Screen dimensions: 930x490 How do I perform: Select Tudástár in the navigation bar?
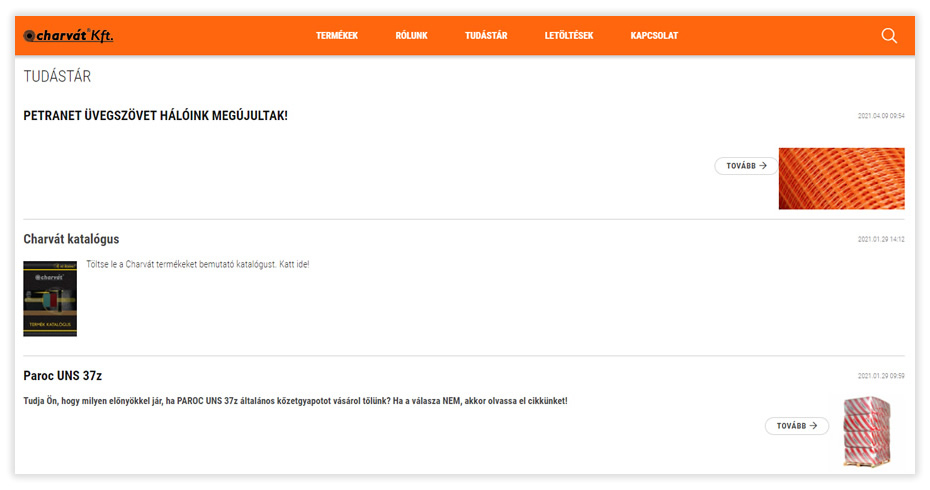(x=486, y=36)
